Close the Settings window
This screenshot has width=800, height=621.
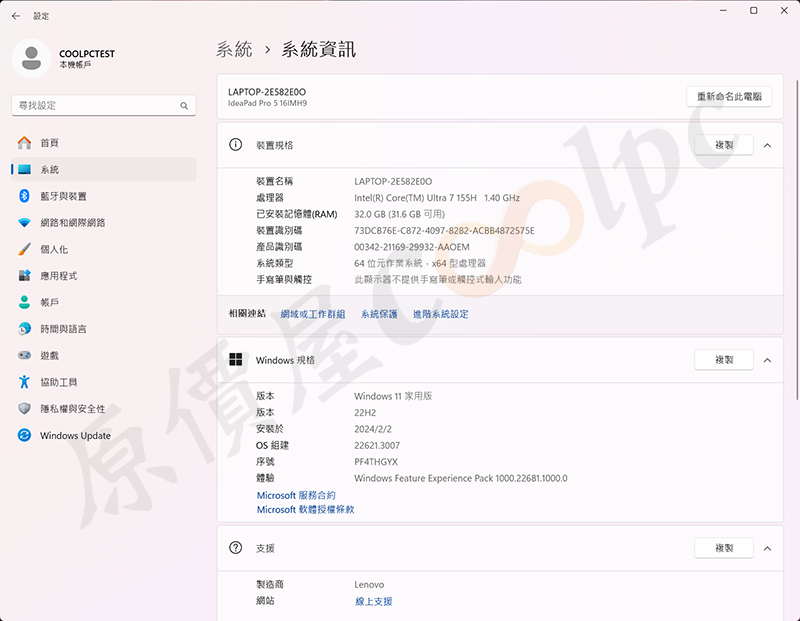(x=784, y=11)
